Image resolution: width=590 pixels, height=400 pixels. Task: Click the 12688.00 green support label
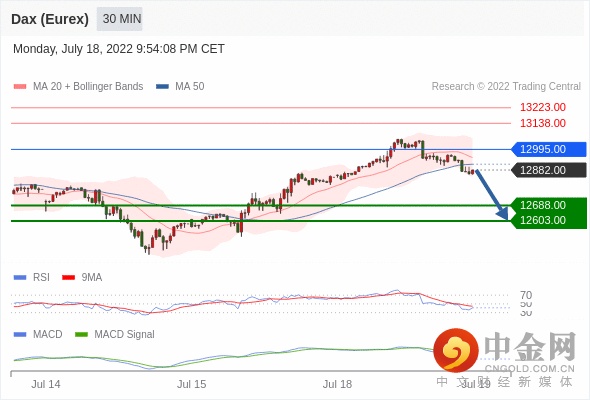tap(543, 205)
